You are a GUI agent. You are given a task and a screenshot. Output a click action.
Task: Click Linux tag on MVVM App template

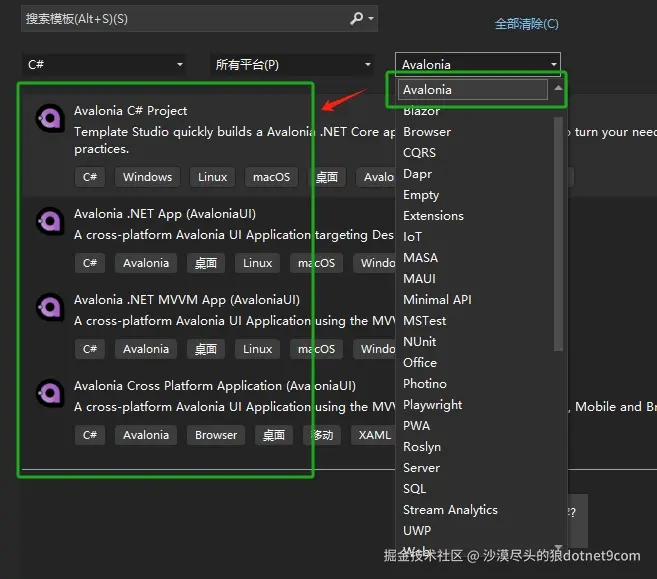click(258, 349)
